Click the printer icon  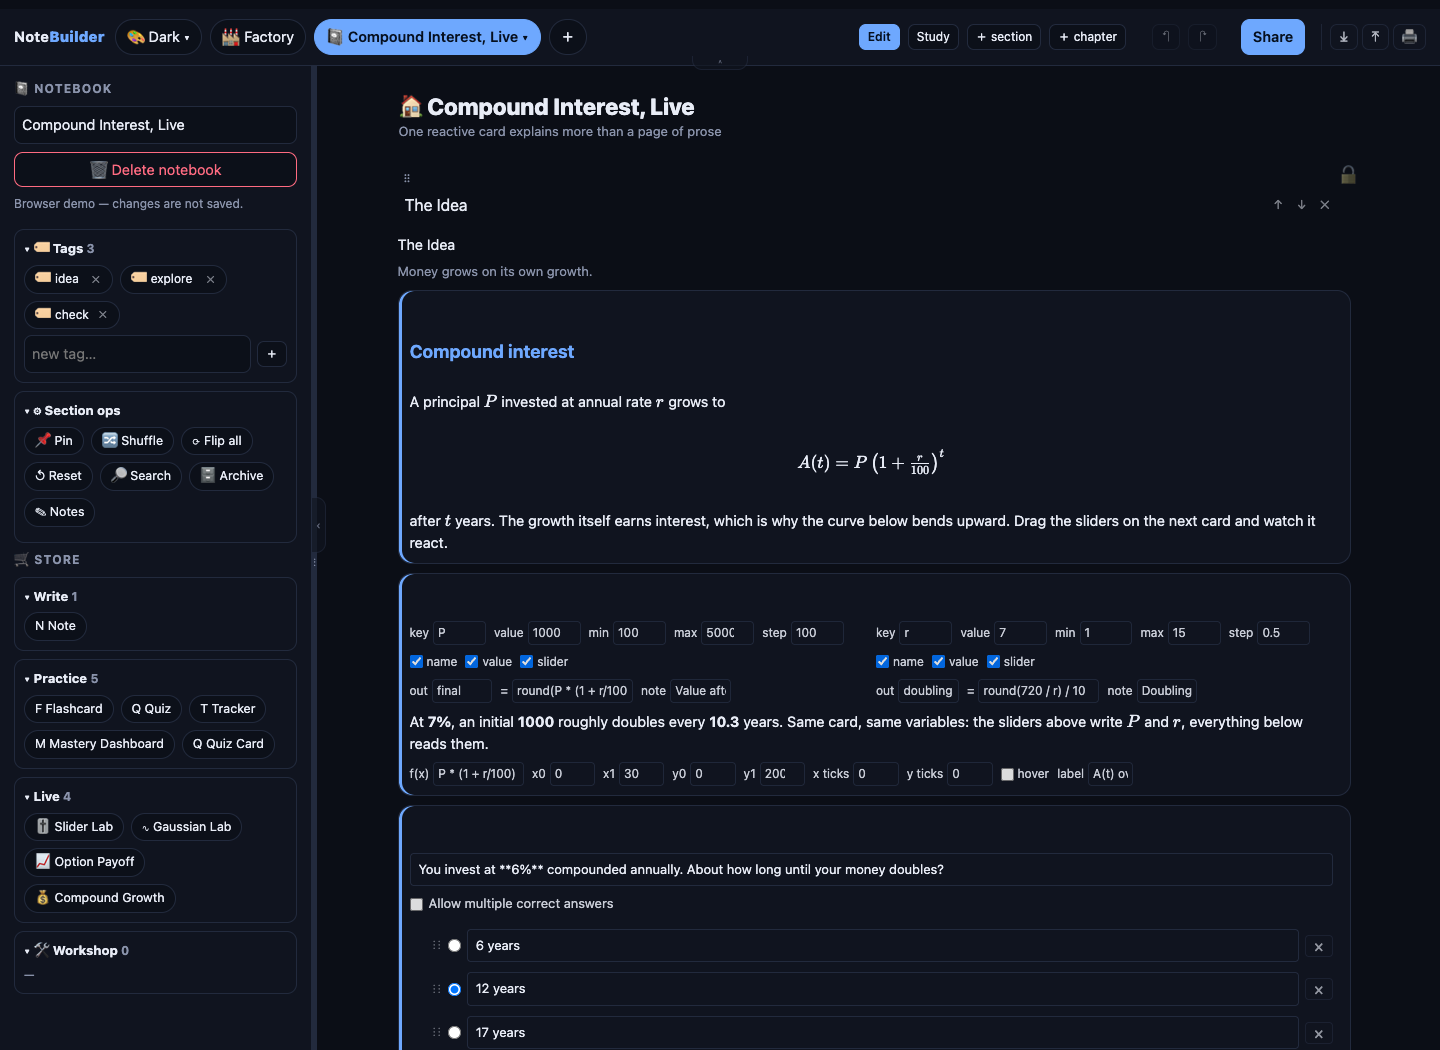[1409, 37]
